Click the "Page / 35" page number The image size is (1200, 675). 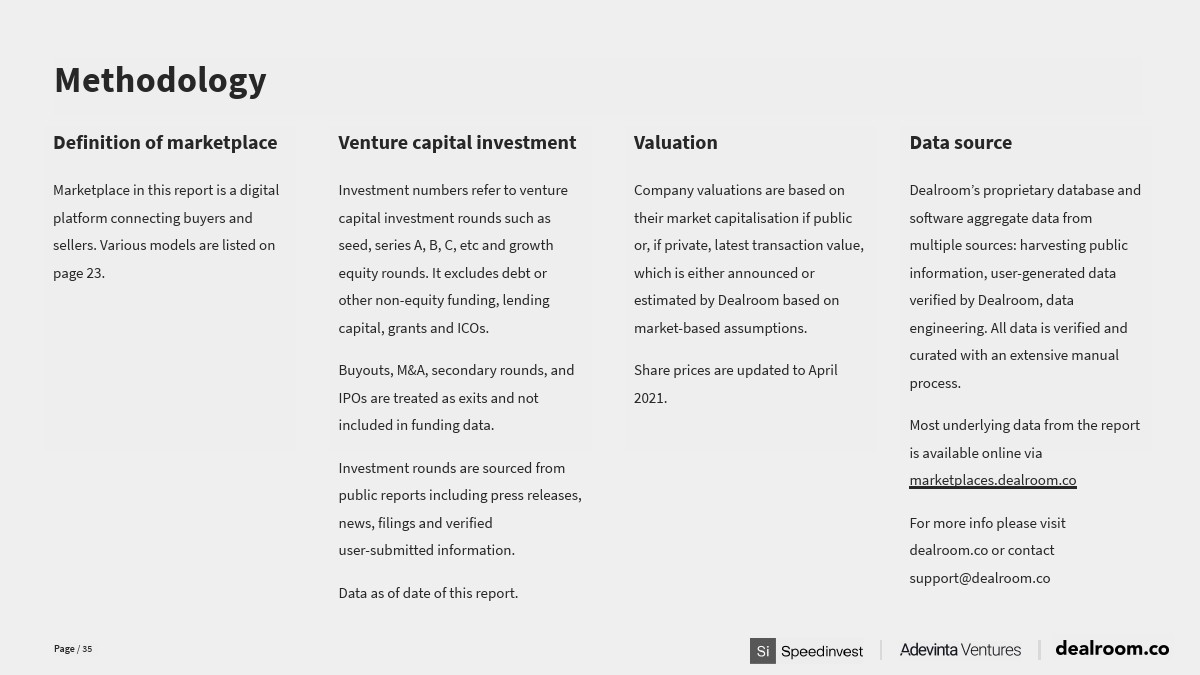click(73, 649)
